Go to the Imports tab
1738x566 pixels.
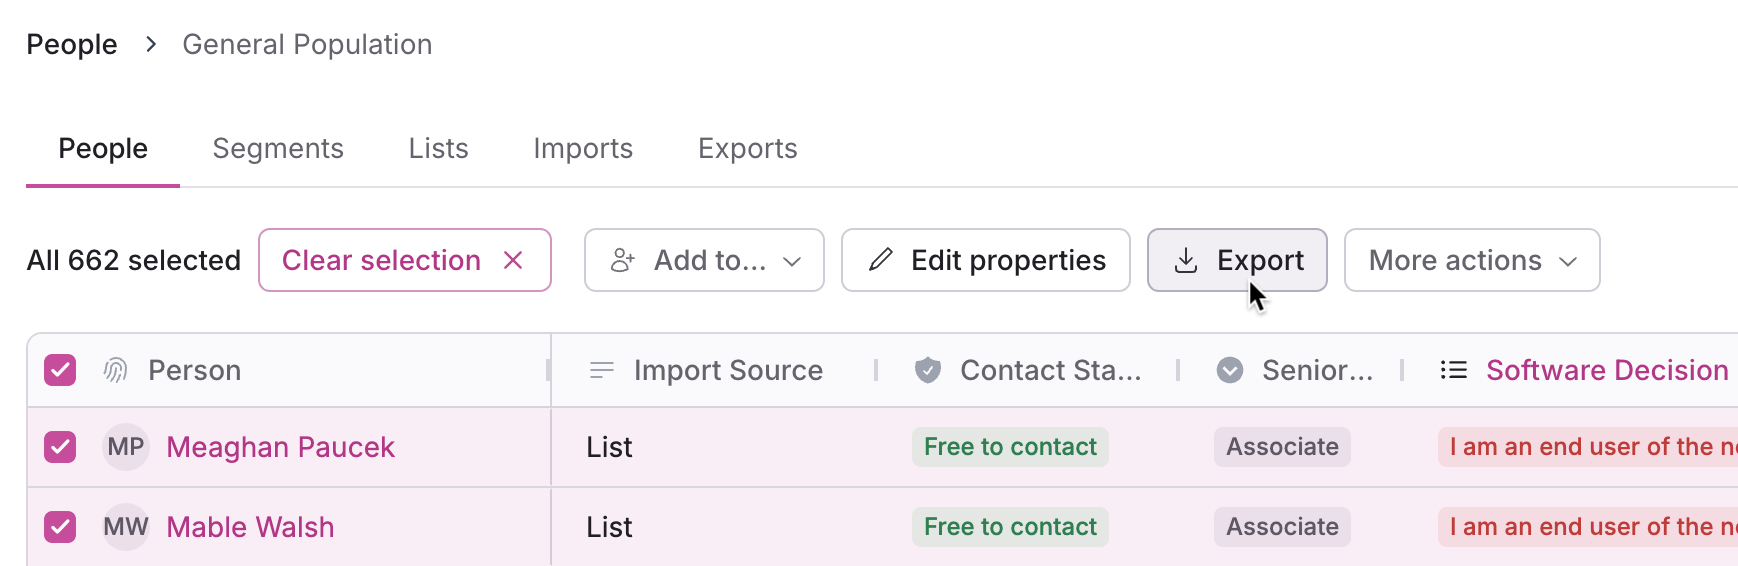click(583, 149)
